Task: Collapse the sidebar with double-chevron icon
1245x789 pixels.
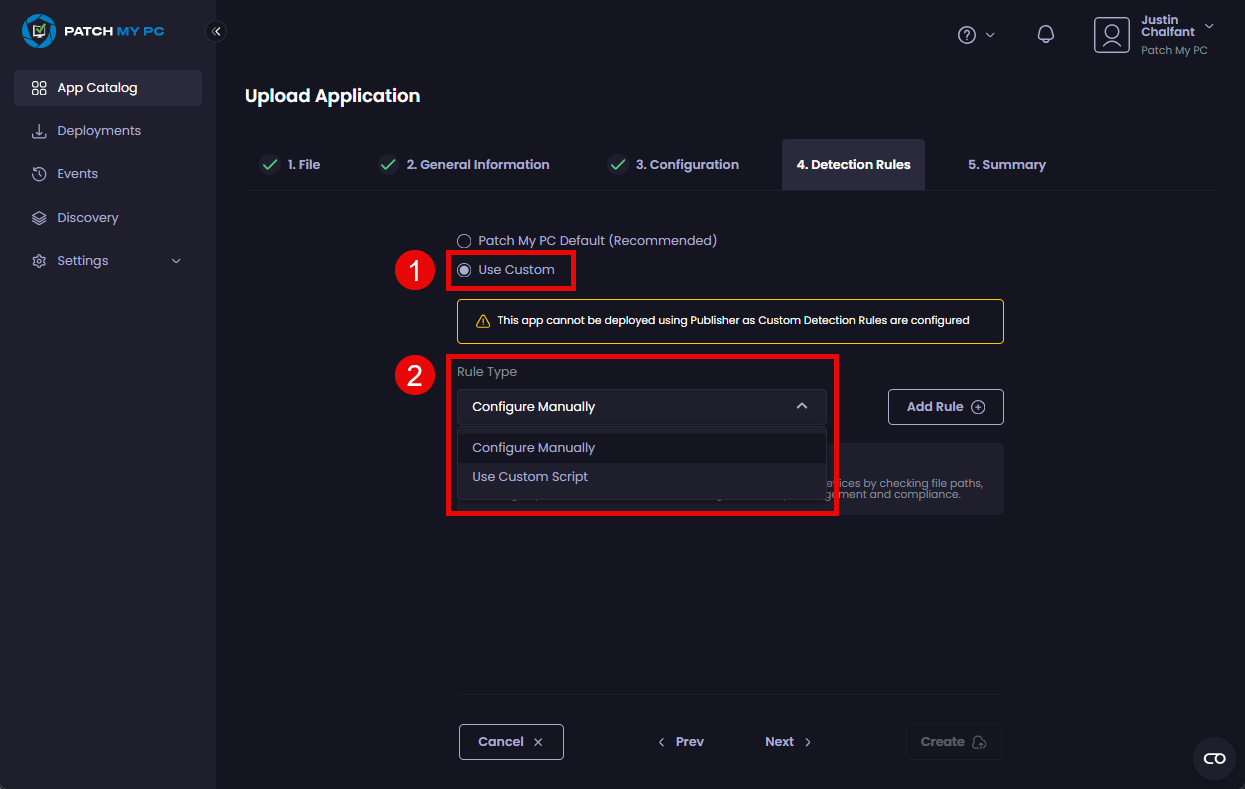Action: (x=216, y=31)
